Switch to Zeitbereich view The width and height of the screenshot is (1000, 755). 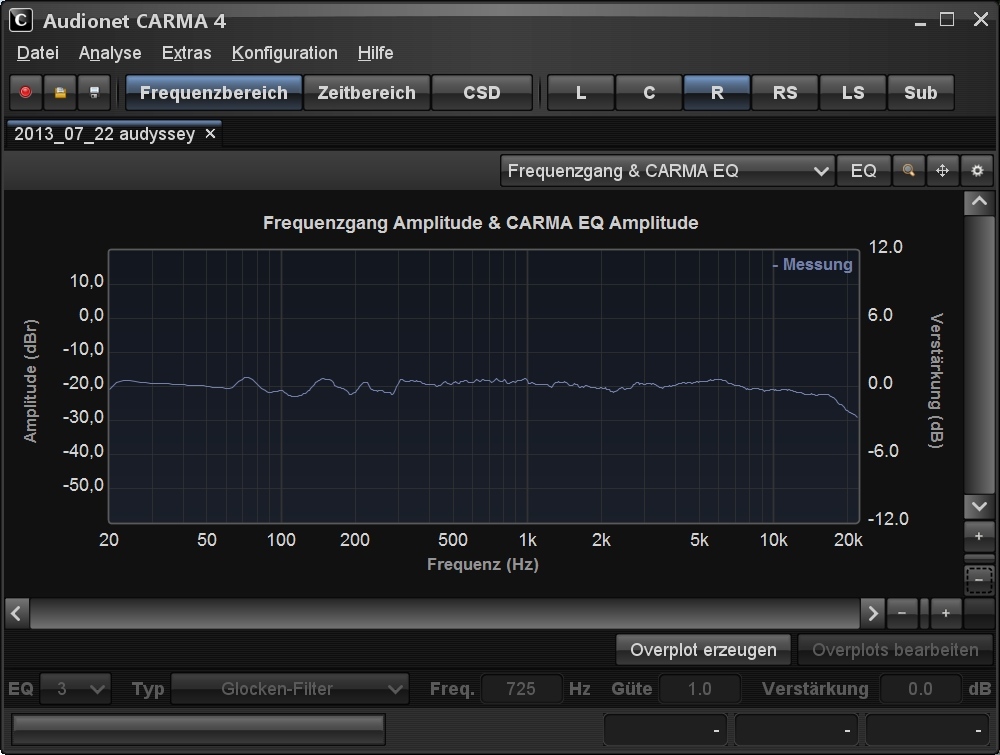(366, 93)
